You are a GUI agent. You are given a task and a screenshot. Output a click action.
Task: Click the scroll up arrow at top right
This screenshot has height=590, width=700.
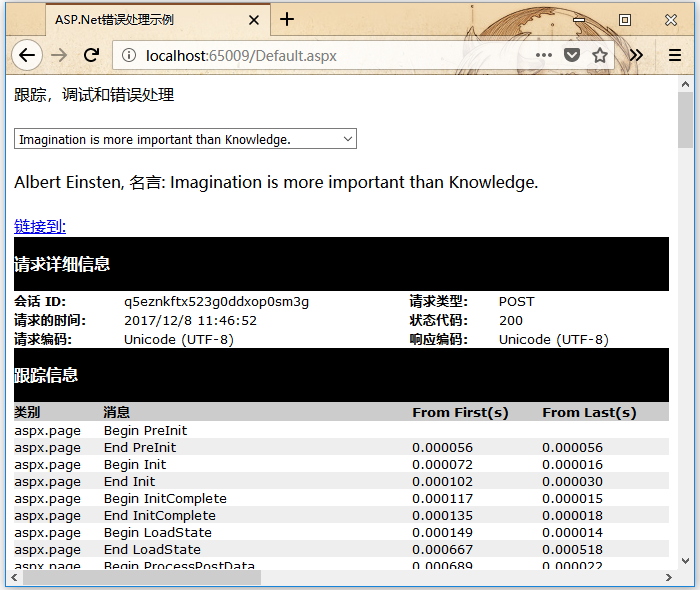tap(685, 83)
